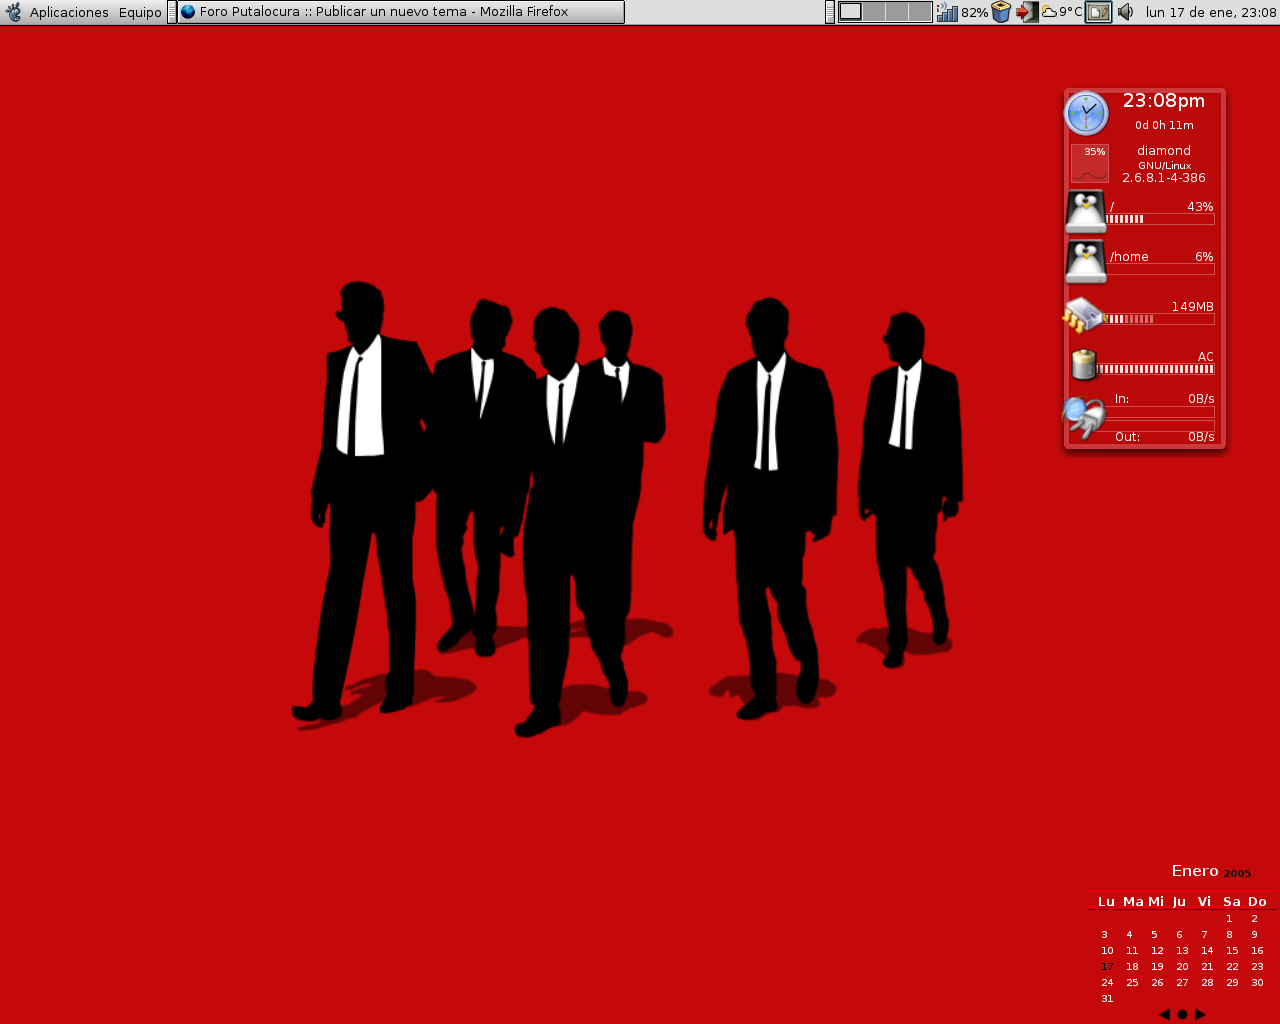1280x1024 pixels.
Task: Select day 17 in the calendar
Action: [x=1107, y=967]
